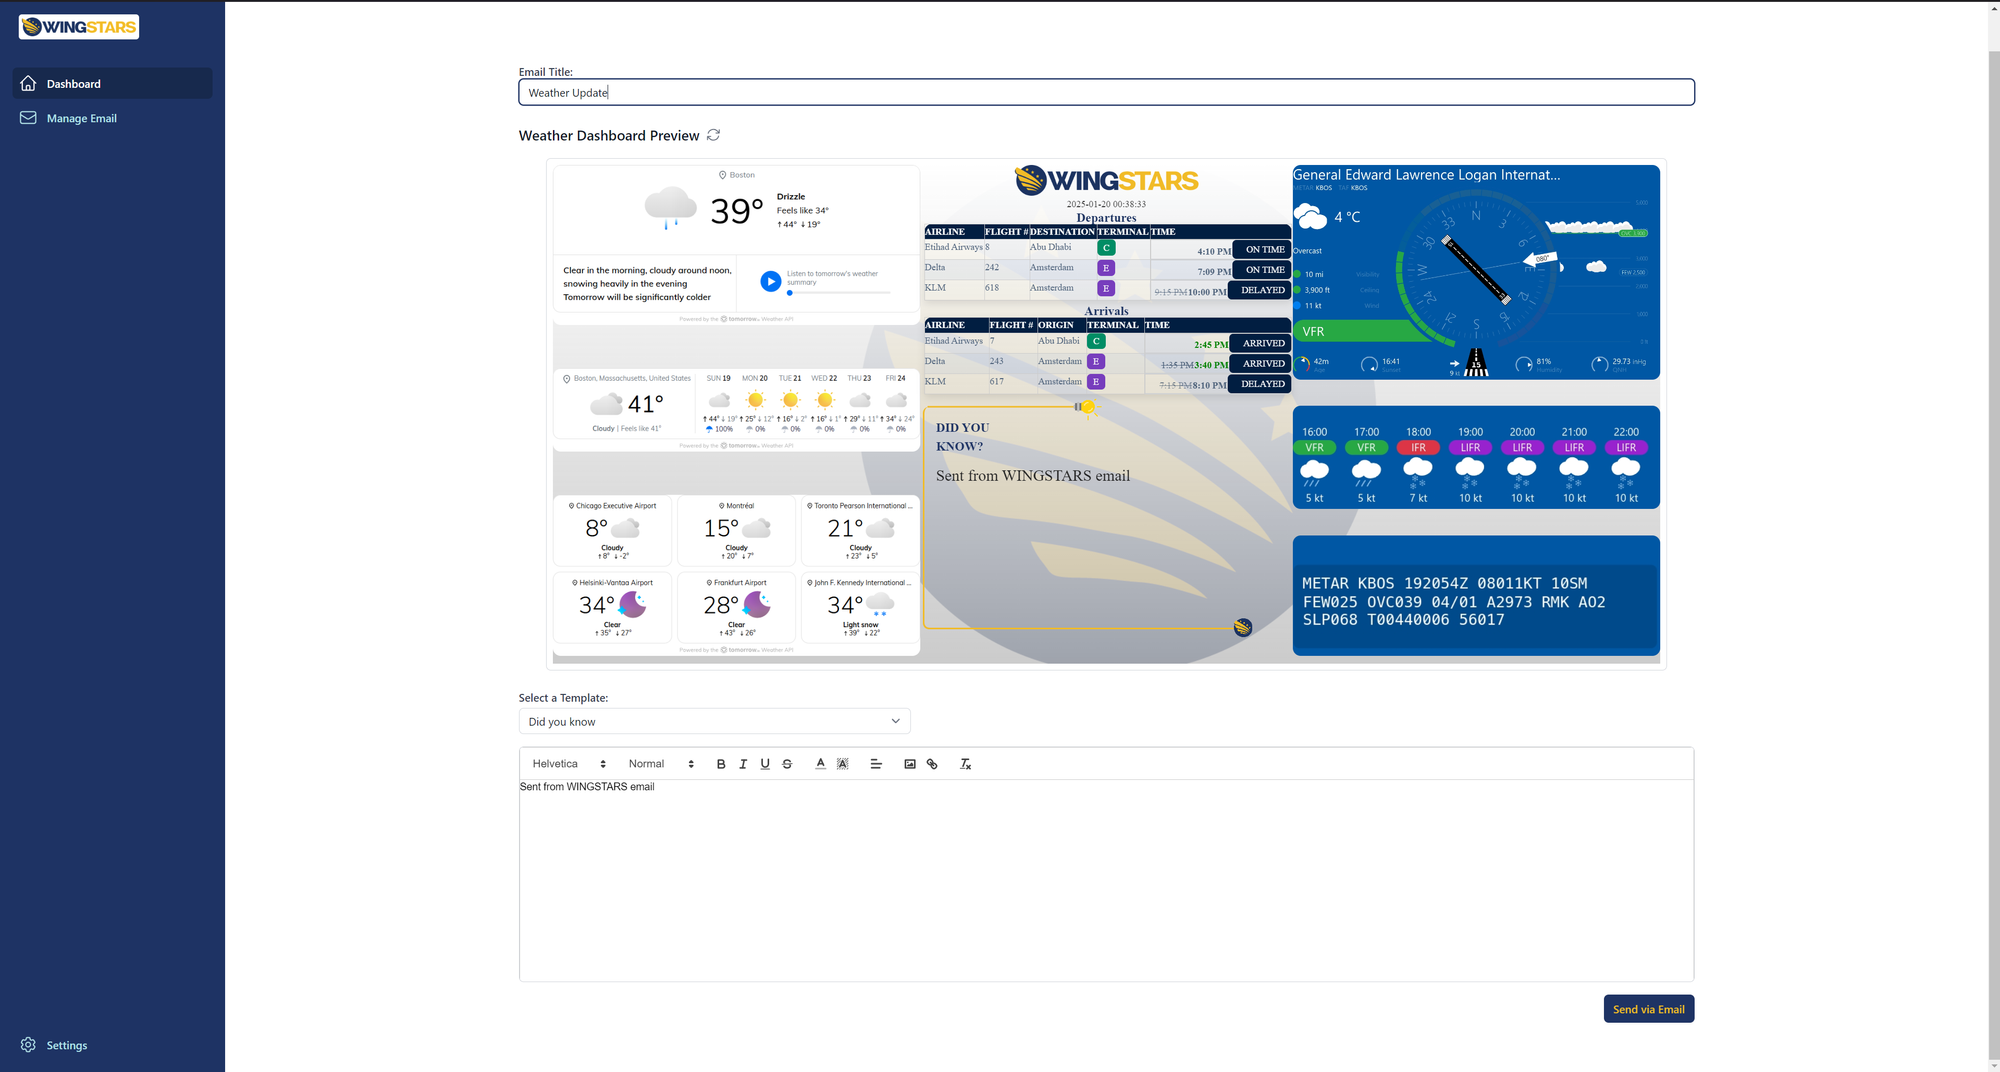Refresh the Weather Dashboard Preview
The image size is (2000, 1072).
pos(713,135)
